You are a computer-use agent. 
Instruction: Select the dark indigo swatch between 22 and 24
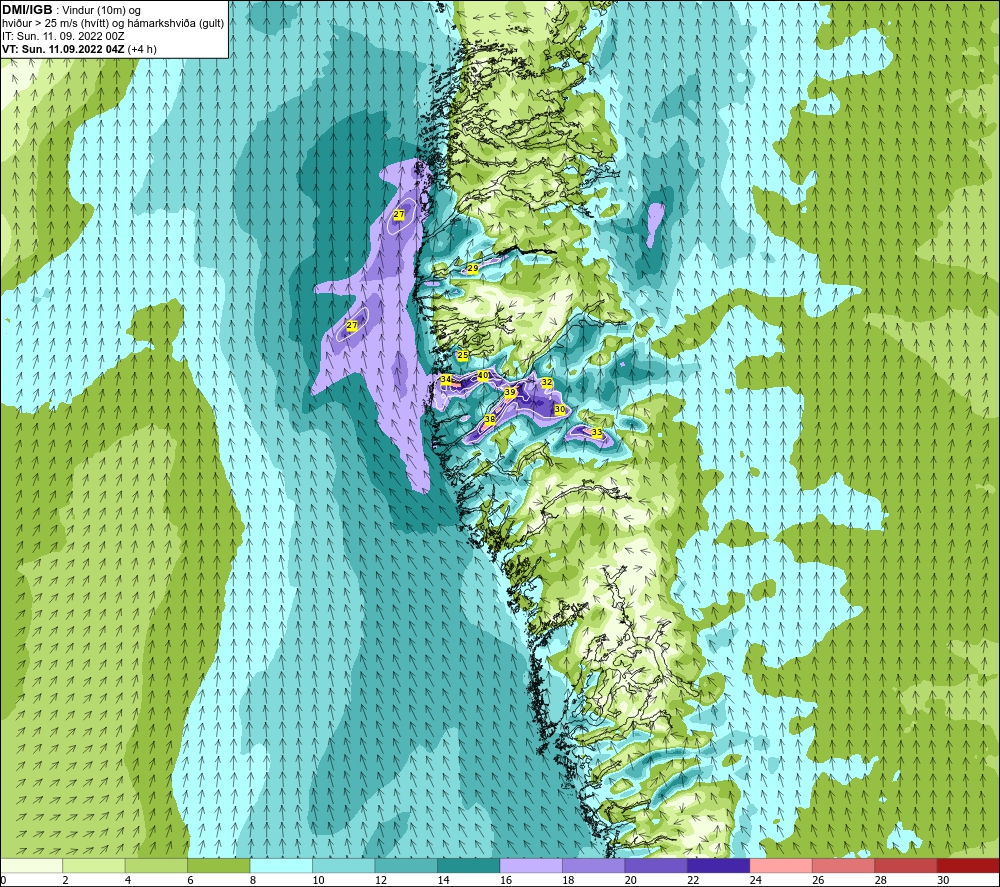719,865
